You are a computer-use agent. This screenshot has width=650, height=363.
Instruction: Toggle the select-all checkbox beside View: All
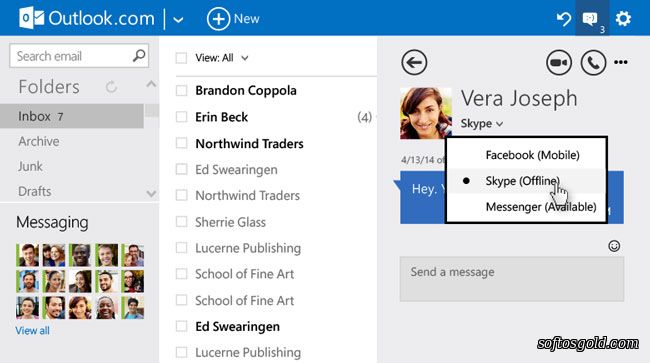(181, 58)
